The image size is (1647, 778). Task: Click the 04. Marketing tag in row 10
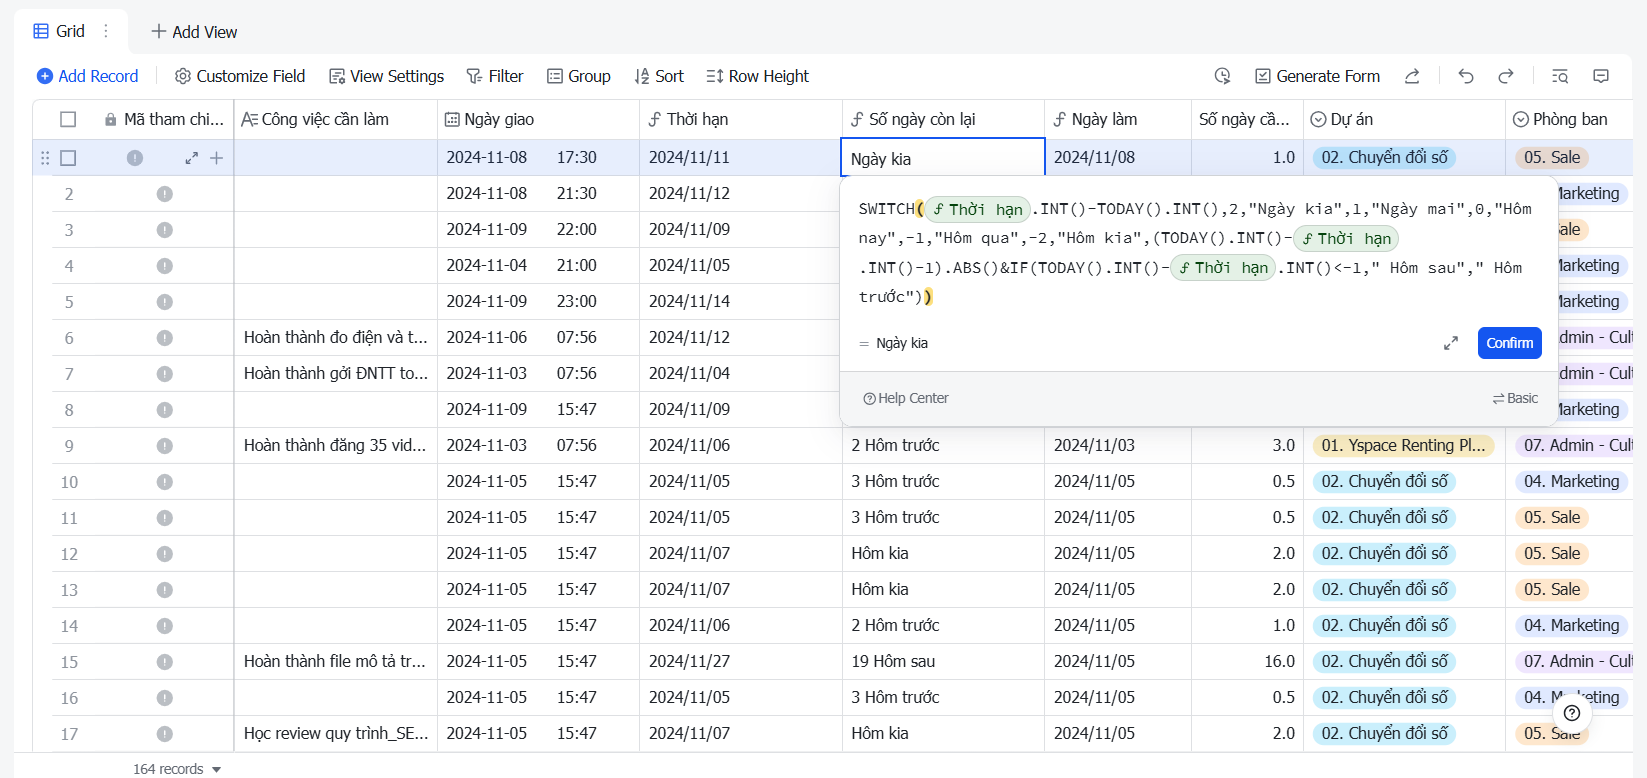(x=1571, y=481)
